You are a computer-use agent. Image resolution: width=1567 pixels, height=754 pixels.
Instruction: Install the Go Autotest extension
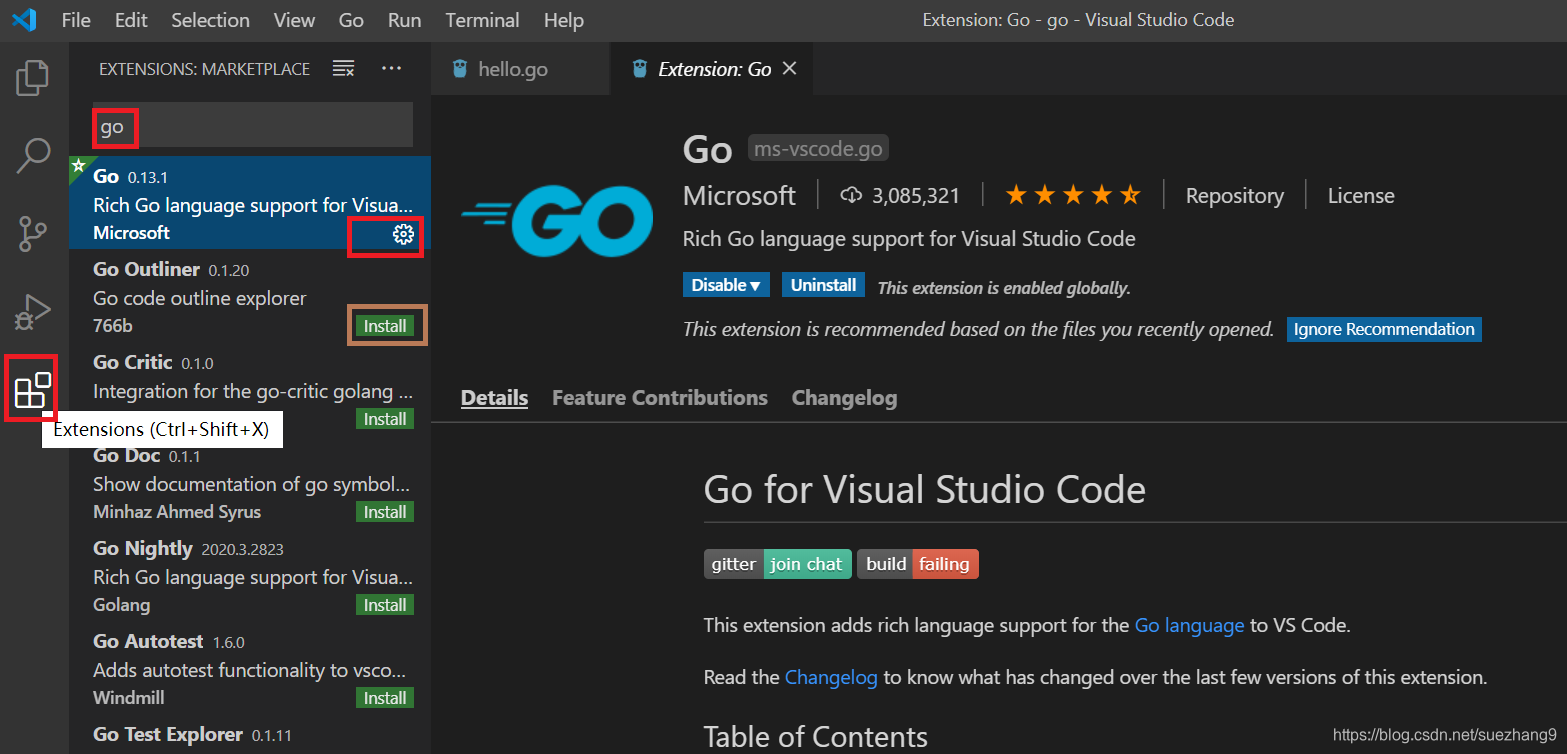coord(385,698)
